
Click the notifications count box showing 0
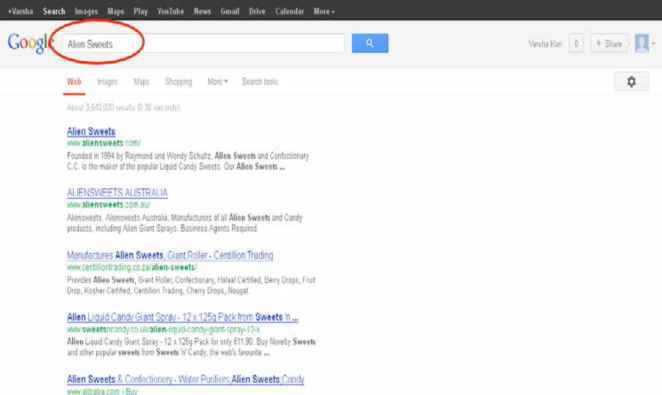click(576, 43)
